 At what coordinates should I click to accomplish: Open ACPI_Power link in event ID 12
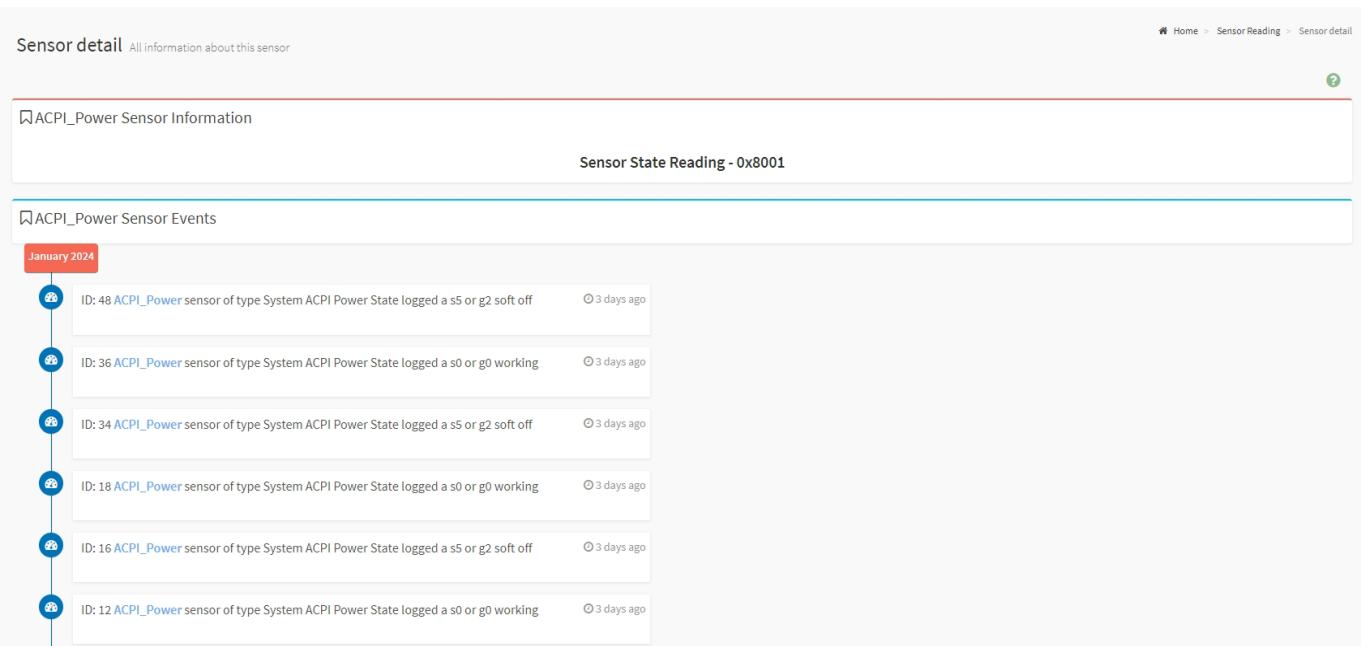pyautogui.click(x=148, y=610)
